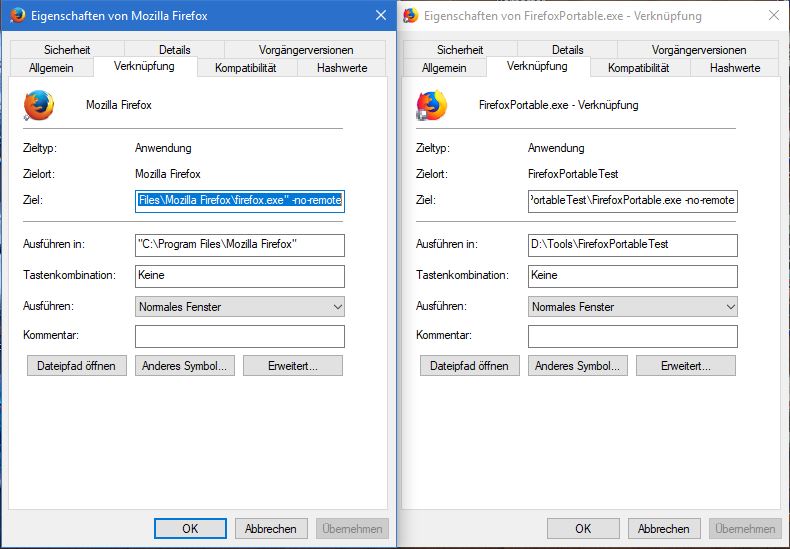Expand Normales Fenster dropdown in FirefoxPortable.exe window
Viewport: 790px width, 549px height.
pyautogui.click(x=633, y=307)
